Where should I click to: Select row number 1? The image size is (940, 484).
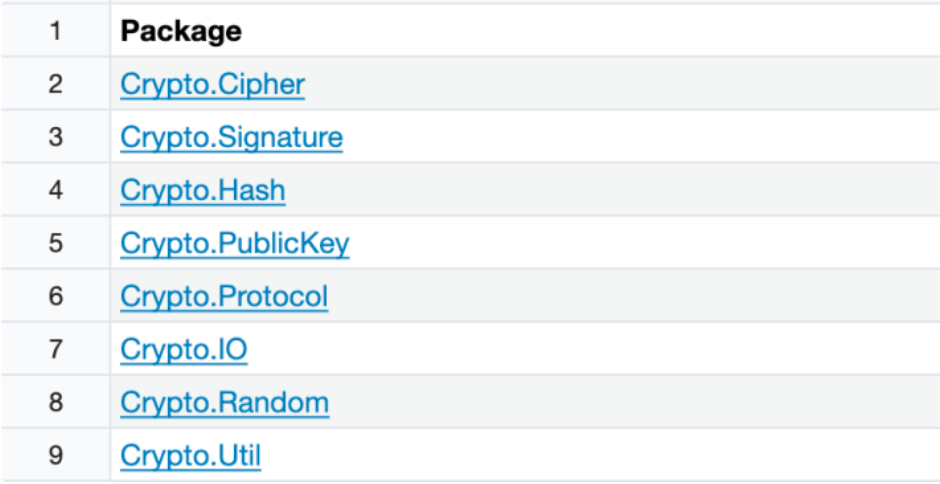tap(55, 31)
